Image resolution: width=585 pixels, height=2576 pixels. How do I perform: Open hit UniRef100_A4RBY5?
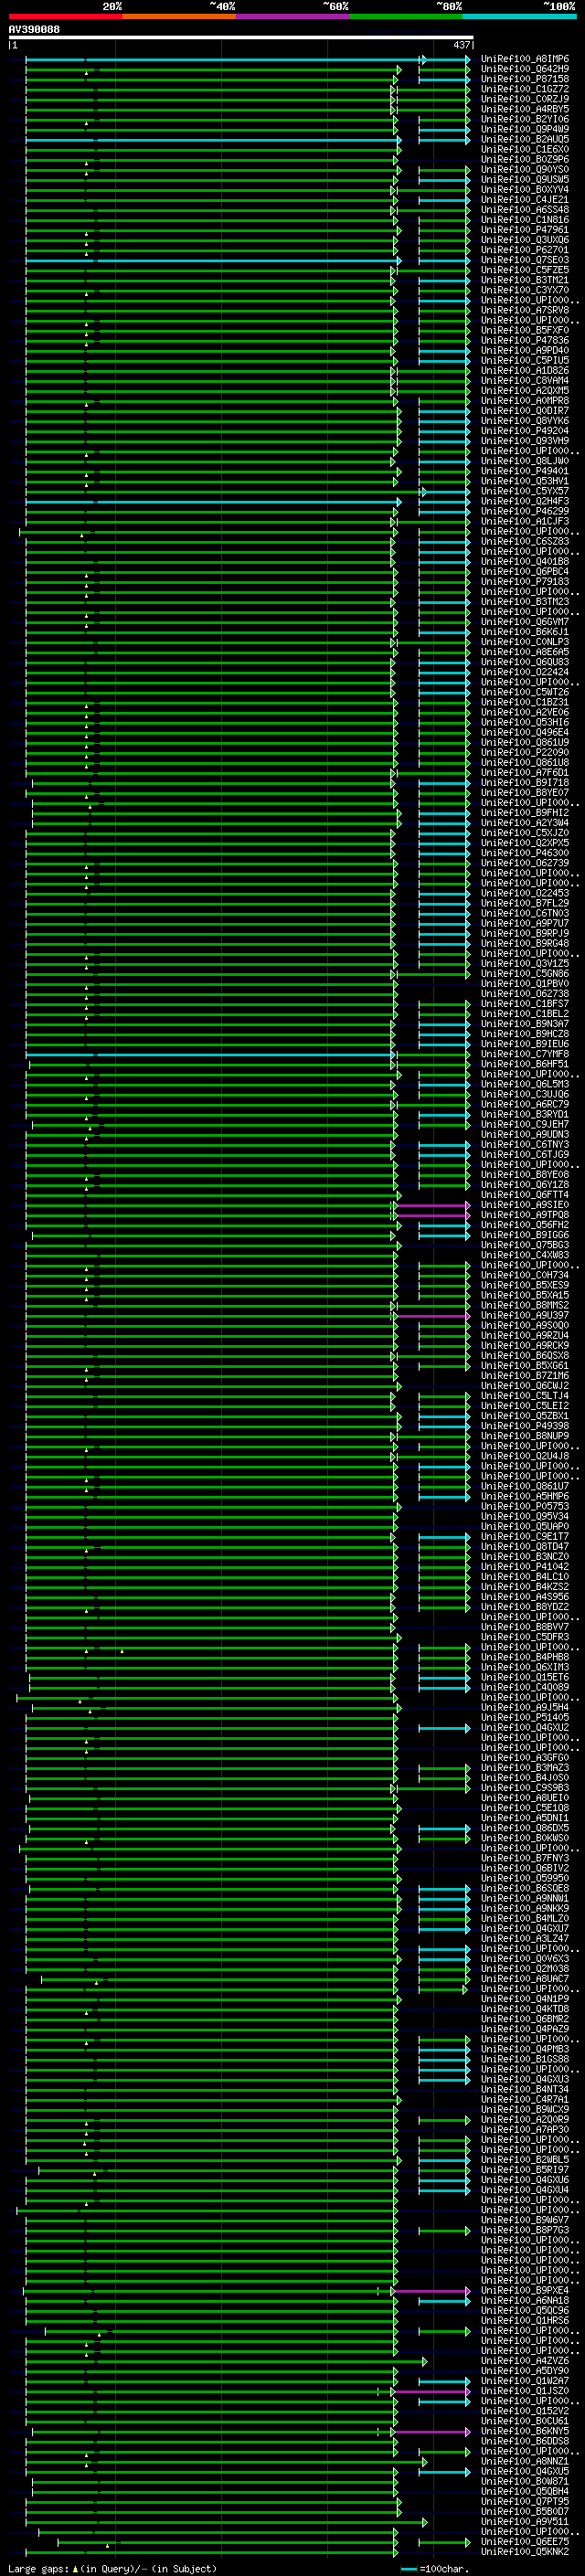(525, 109)
